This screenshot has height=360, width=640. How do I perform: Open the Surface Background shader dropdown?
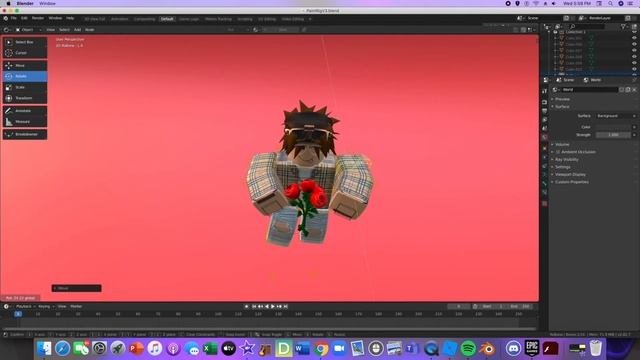(x=616, y=116)
